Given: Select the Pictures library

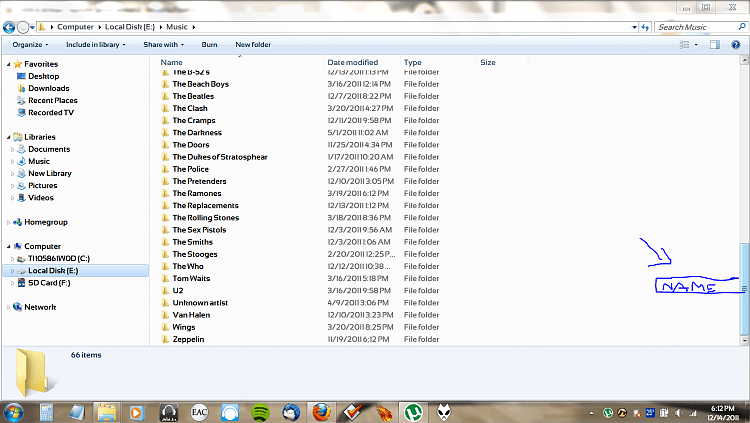Looking at the screenshot, I should click(43, 186).
